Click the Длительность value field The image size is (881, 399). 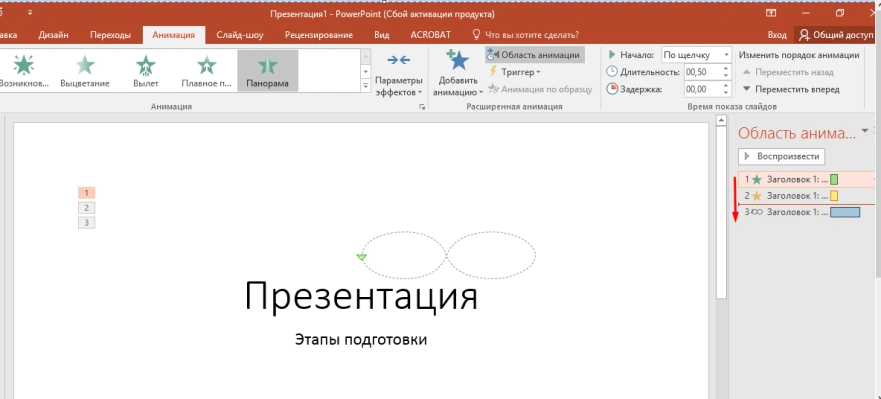point(702,72)
